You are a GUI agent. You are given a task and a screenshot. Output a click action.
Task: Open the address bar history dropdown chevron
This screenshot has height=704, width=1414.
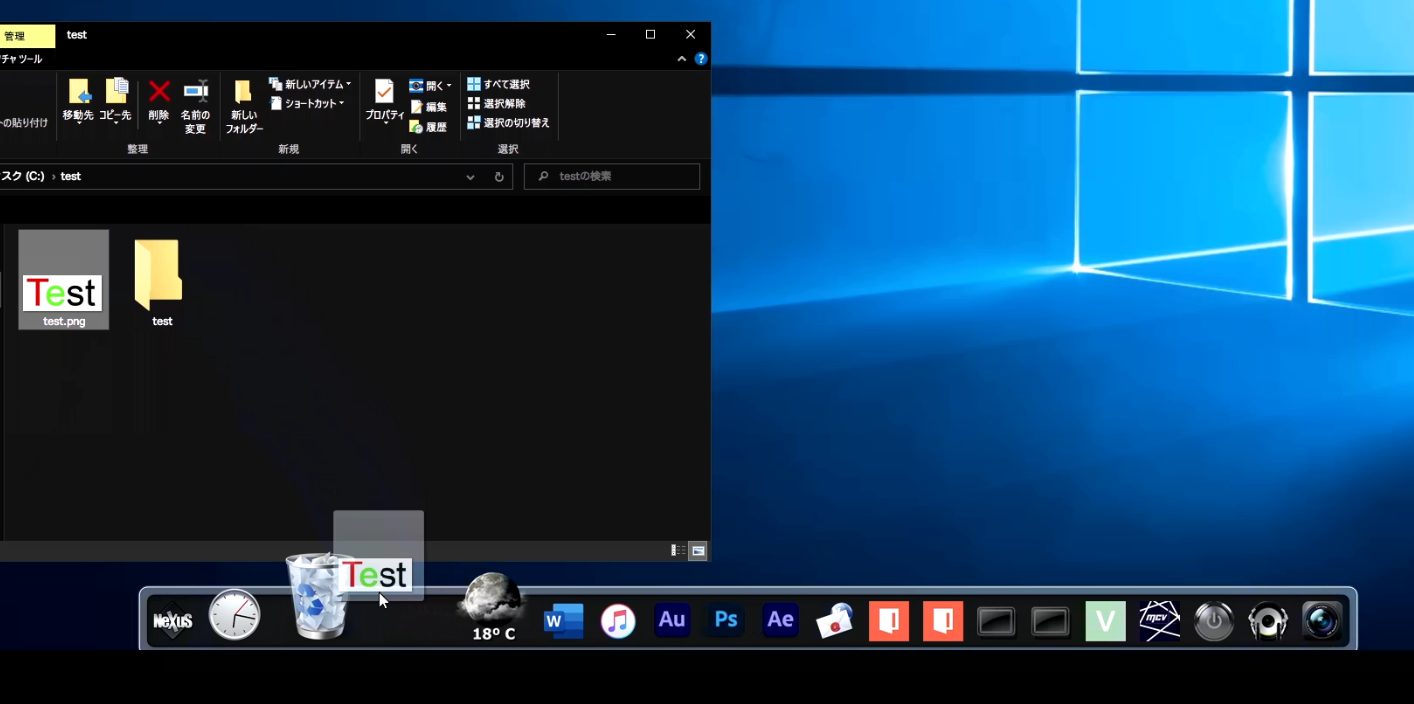[x=470, y=177]
